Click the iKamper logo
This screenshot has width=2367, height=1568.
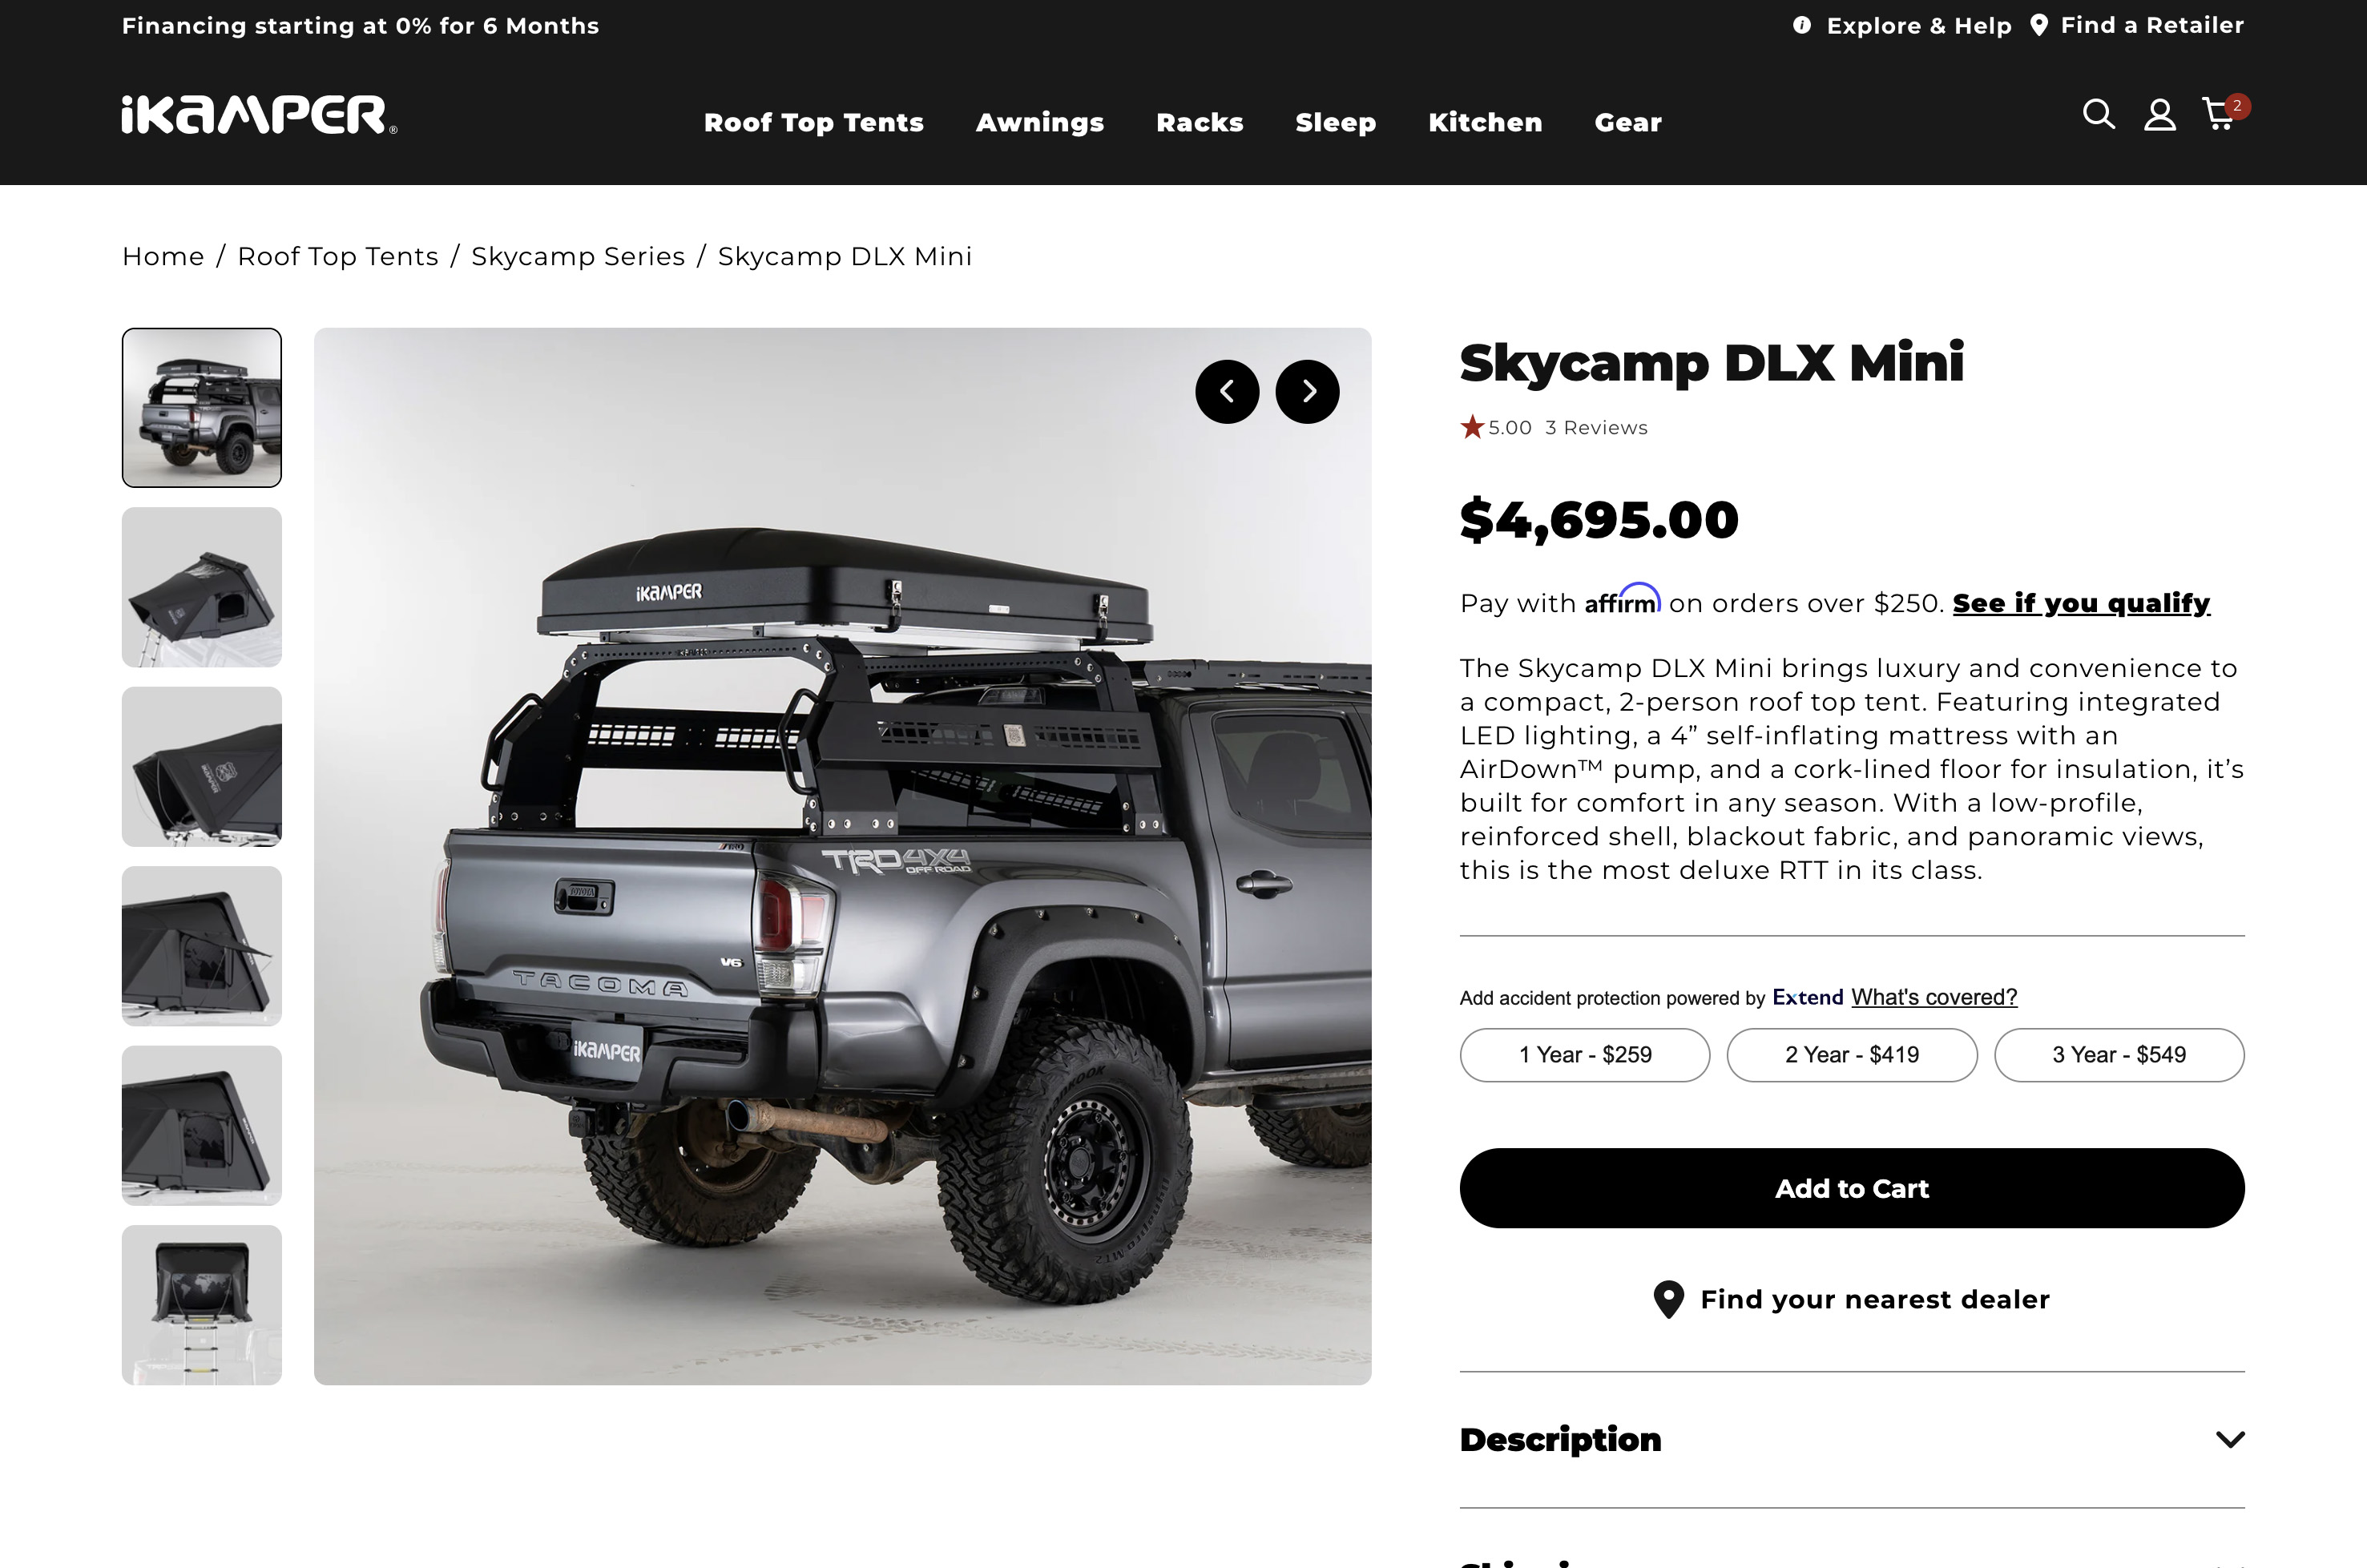point(259,115)
